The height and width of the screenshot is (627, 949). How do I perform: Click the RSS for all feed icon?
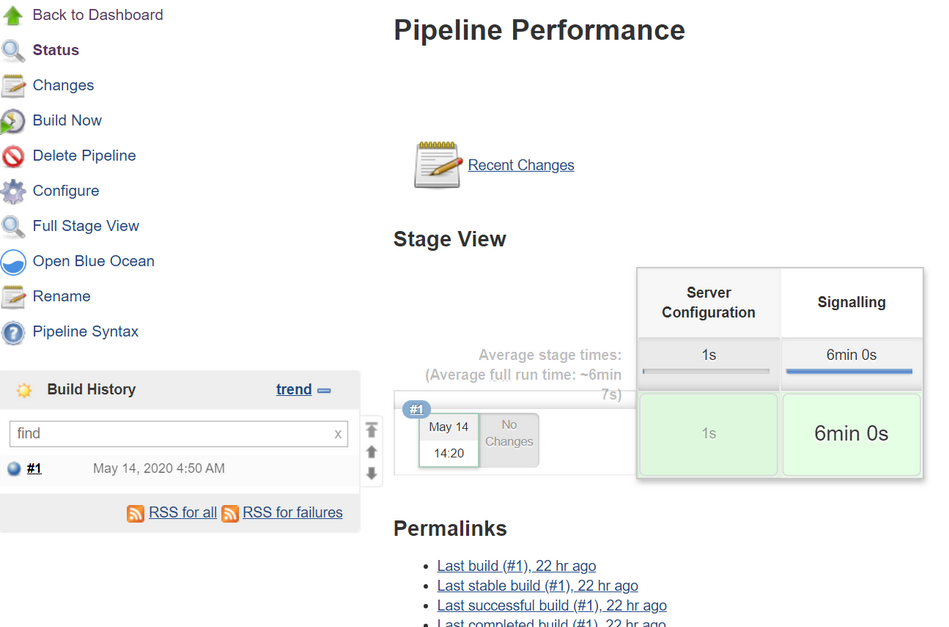click(x=136, y=513)
